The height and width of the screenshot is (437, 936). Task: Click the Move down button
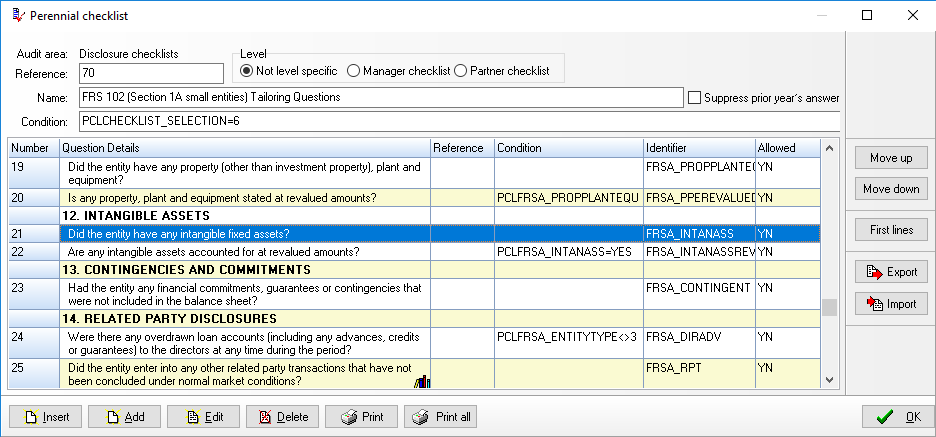click(x=891, y=189)
